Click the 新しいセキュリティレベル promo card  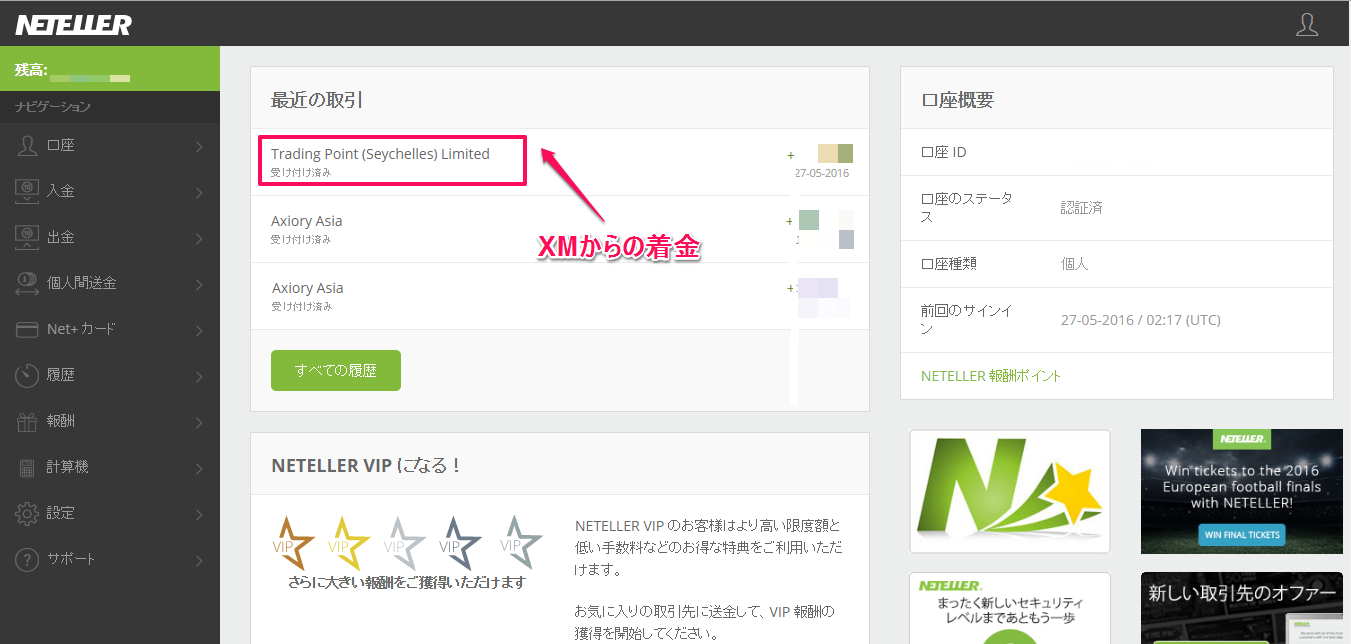click(1010, 608)
